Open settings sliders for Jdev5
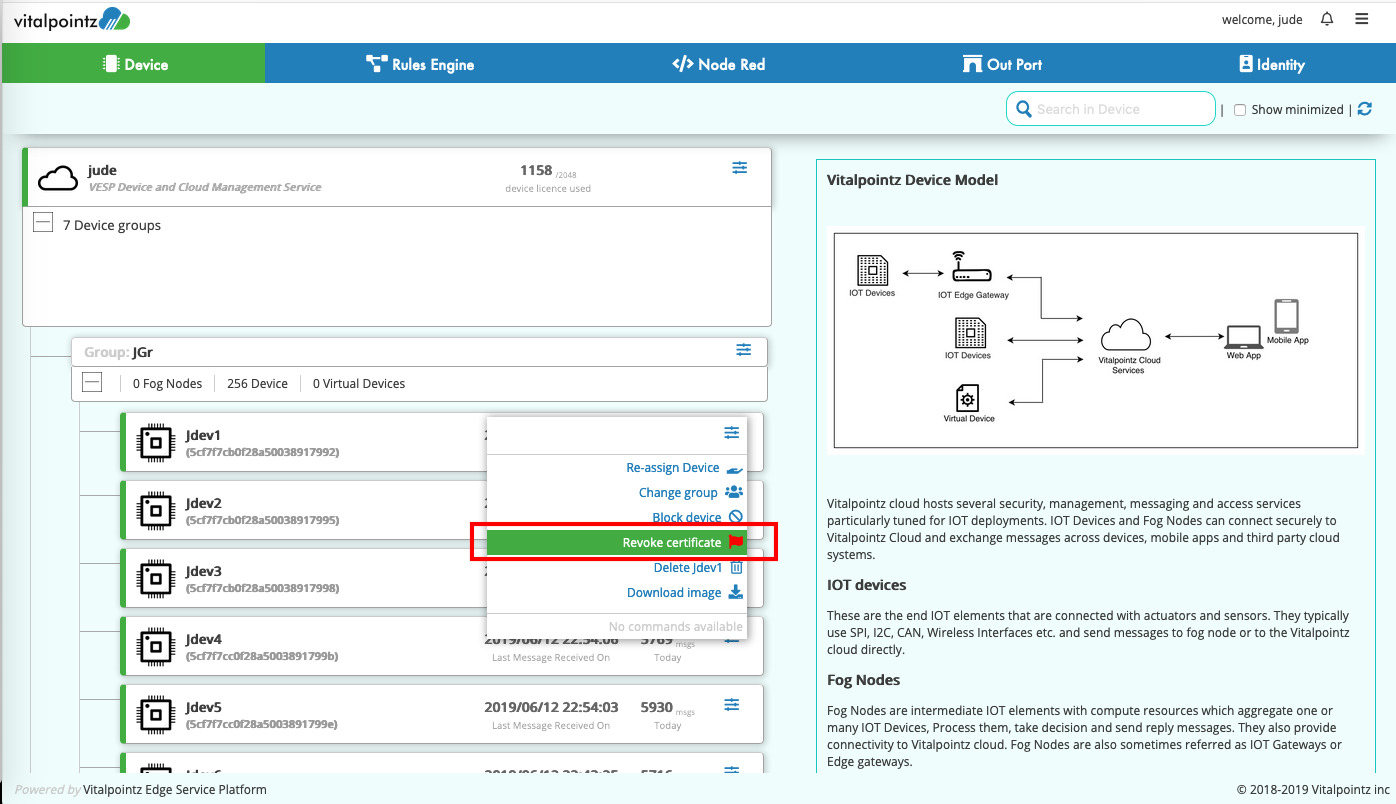Image resolution: width=1396 pixels, height=804 pixels. click(x=732, y=705)
